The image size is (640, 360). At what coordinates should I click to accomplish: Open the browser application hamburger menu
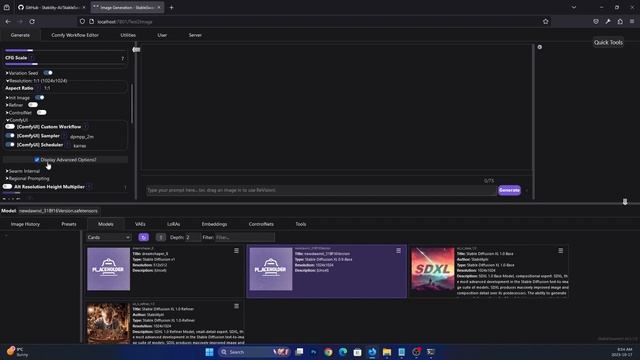click(632, 22)
